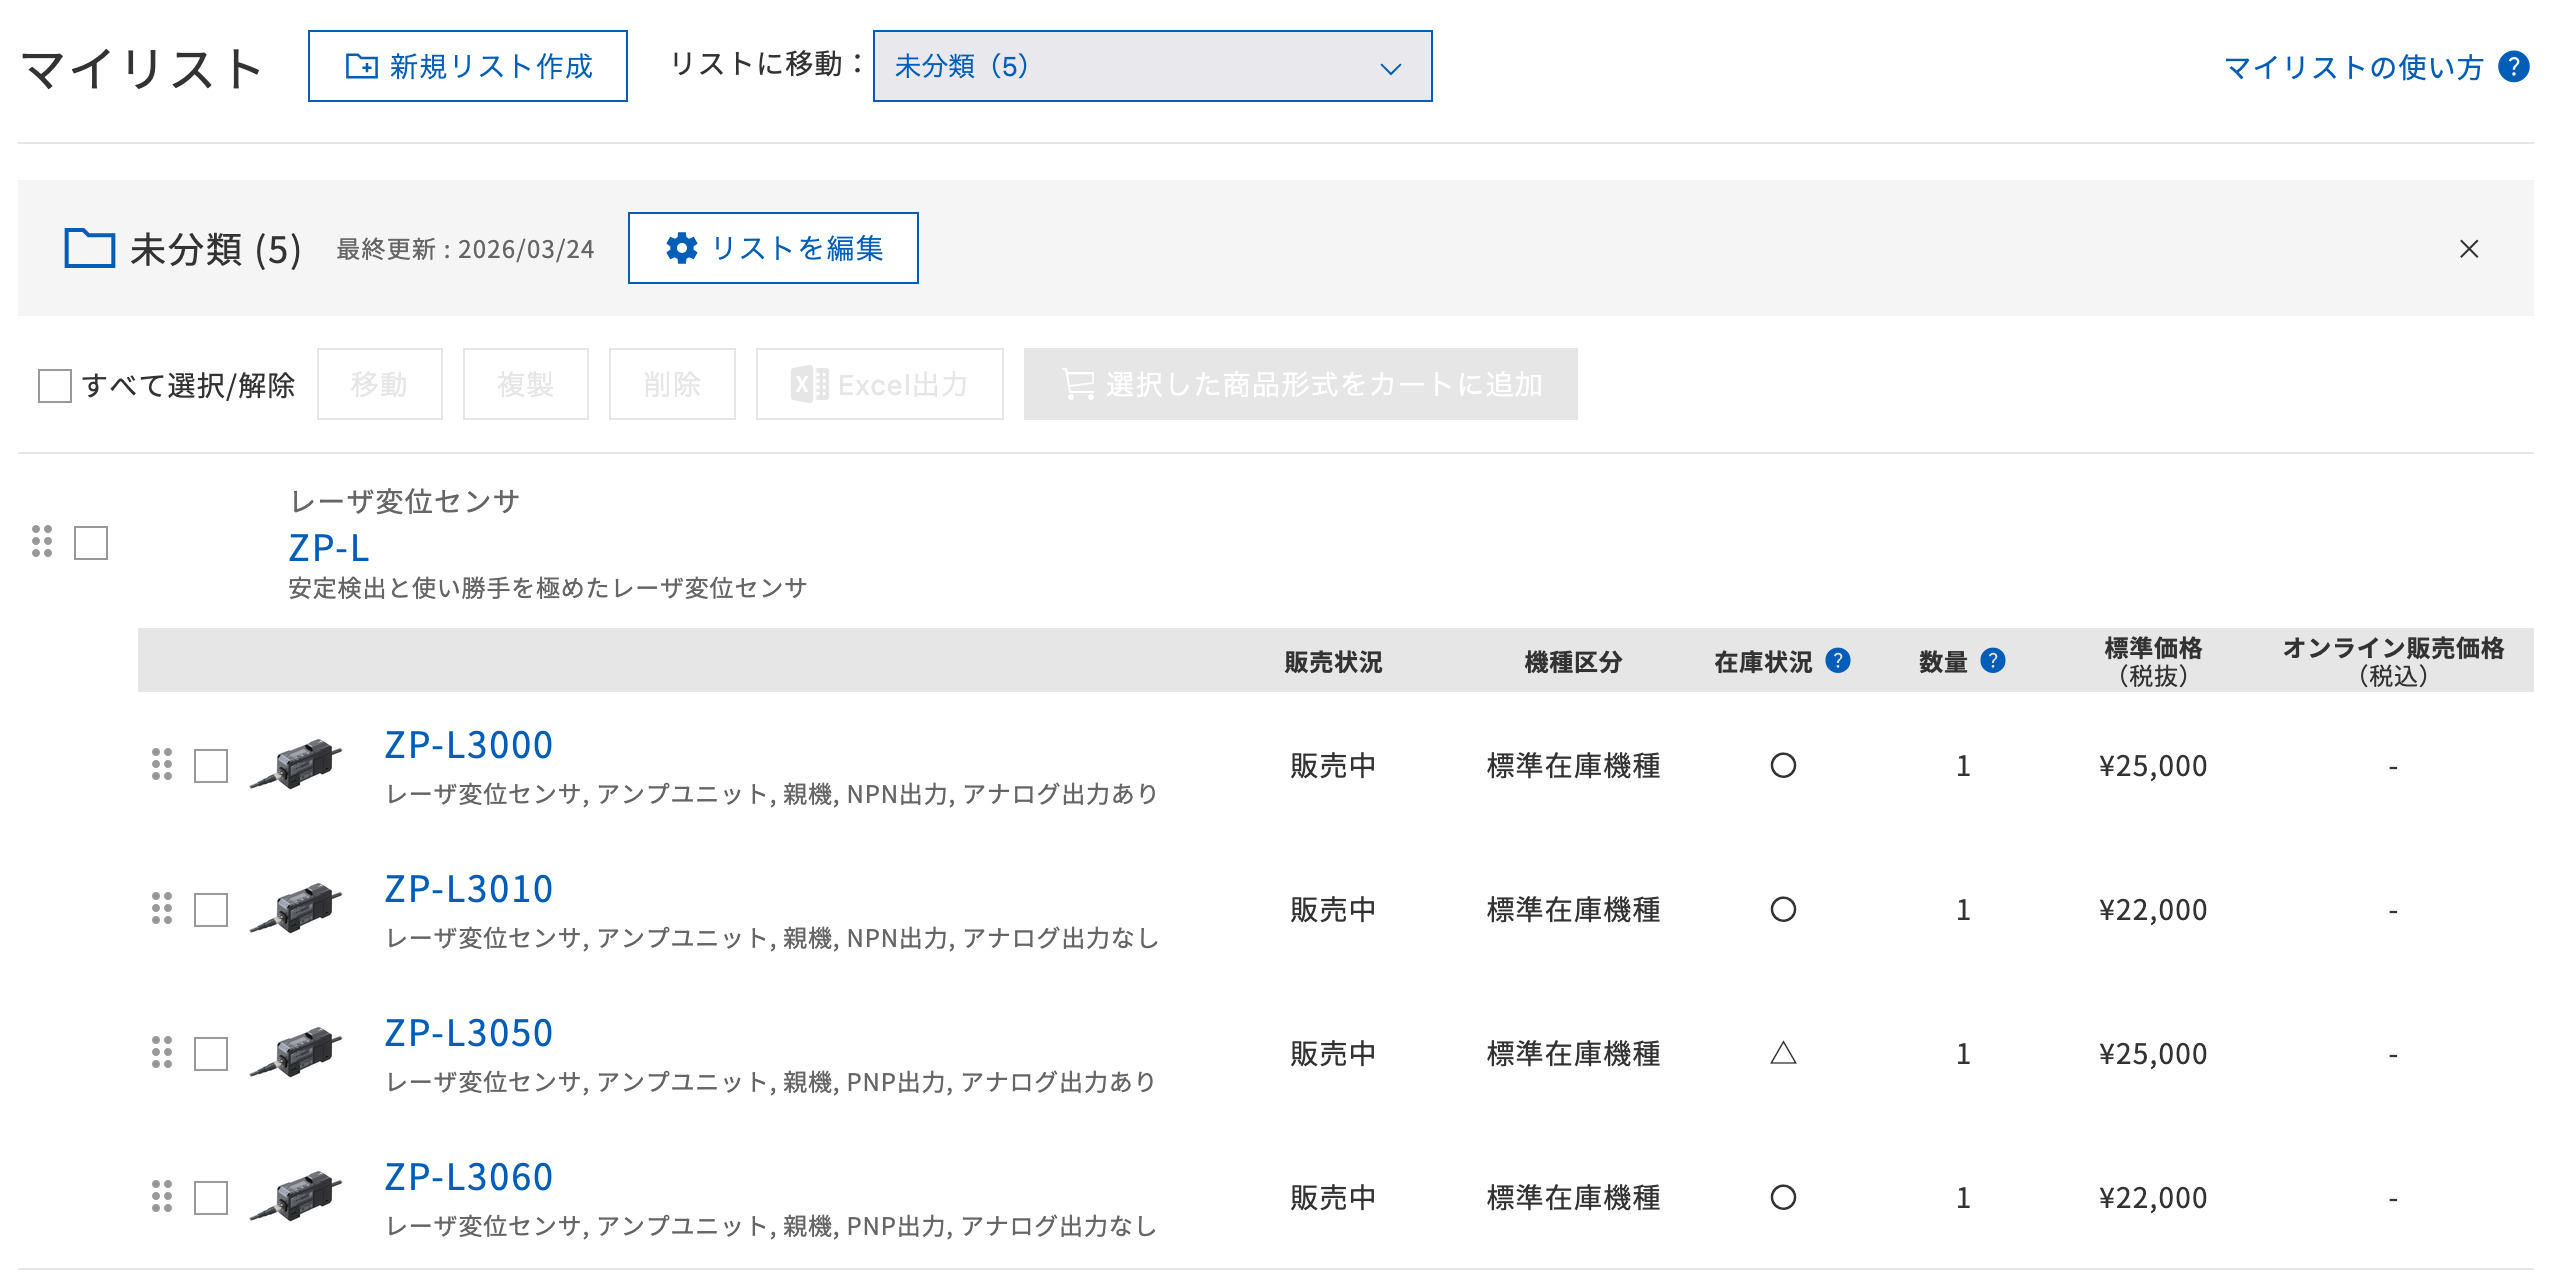The image size is (2562, 1278).
Task: Close the 未分類 list panel with X
Action: (2468, 248)
